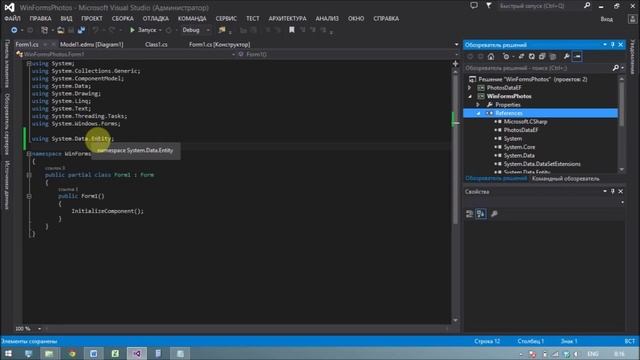Select the System.Data.DataSetExtensions reference
Image resolution: width=640 pixels, height=360 pixels.
(542, 164)
